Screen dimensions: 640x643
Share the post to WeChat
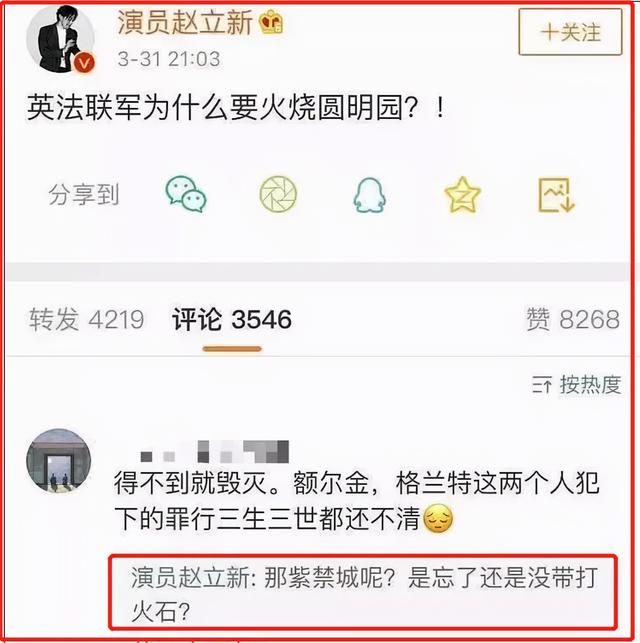[186, 194]
